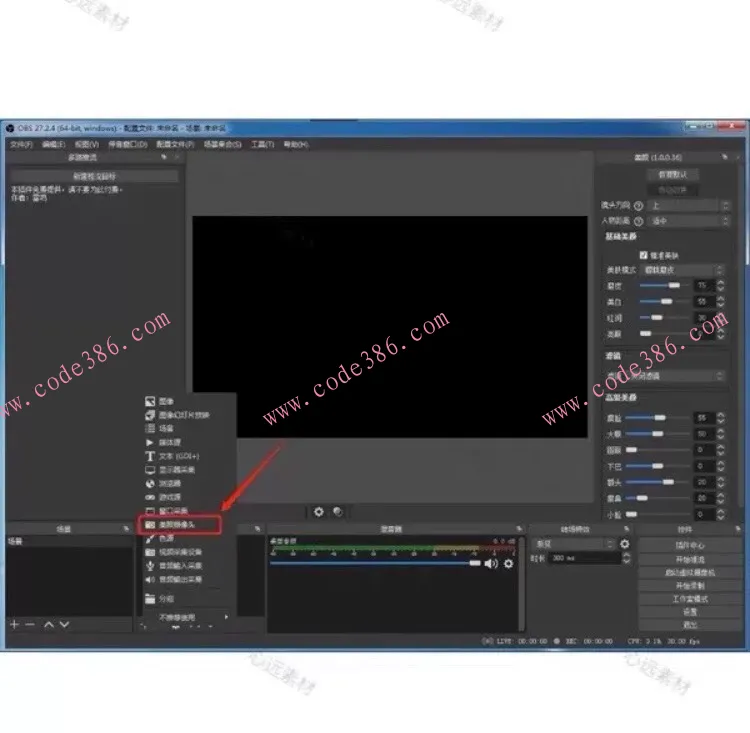Choose the Video Capture Device camera icon

tap(150, 552)
